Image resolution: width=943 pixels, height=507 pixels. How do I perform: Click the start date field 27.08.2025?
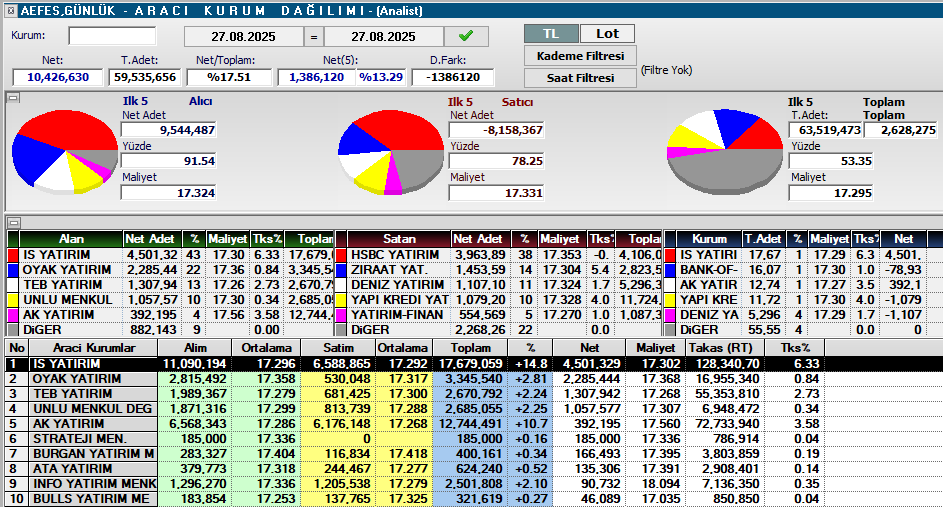tap(243, 37)
